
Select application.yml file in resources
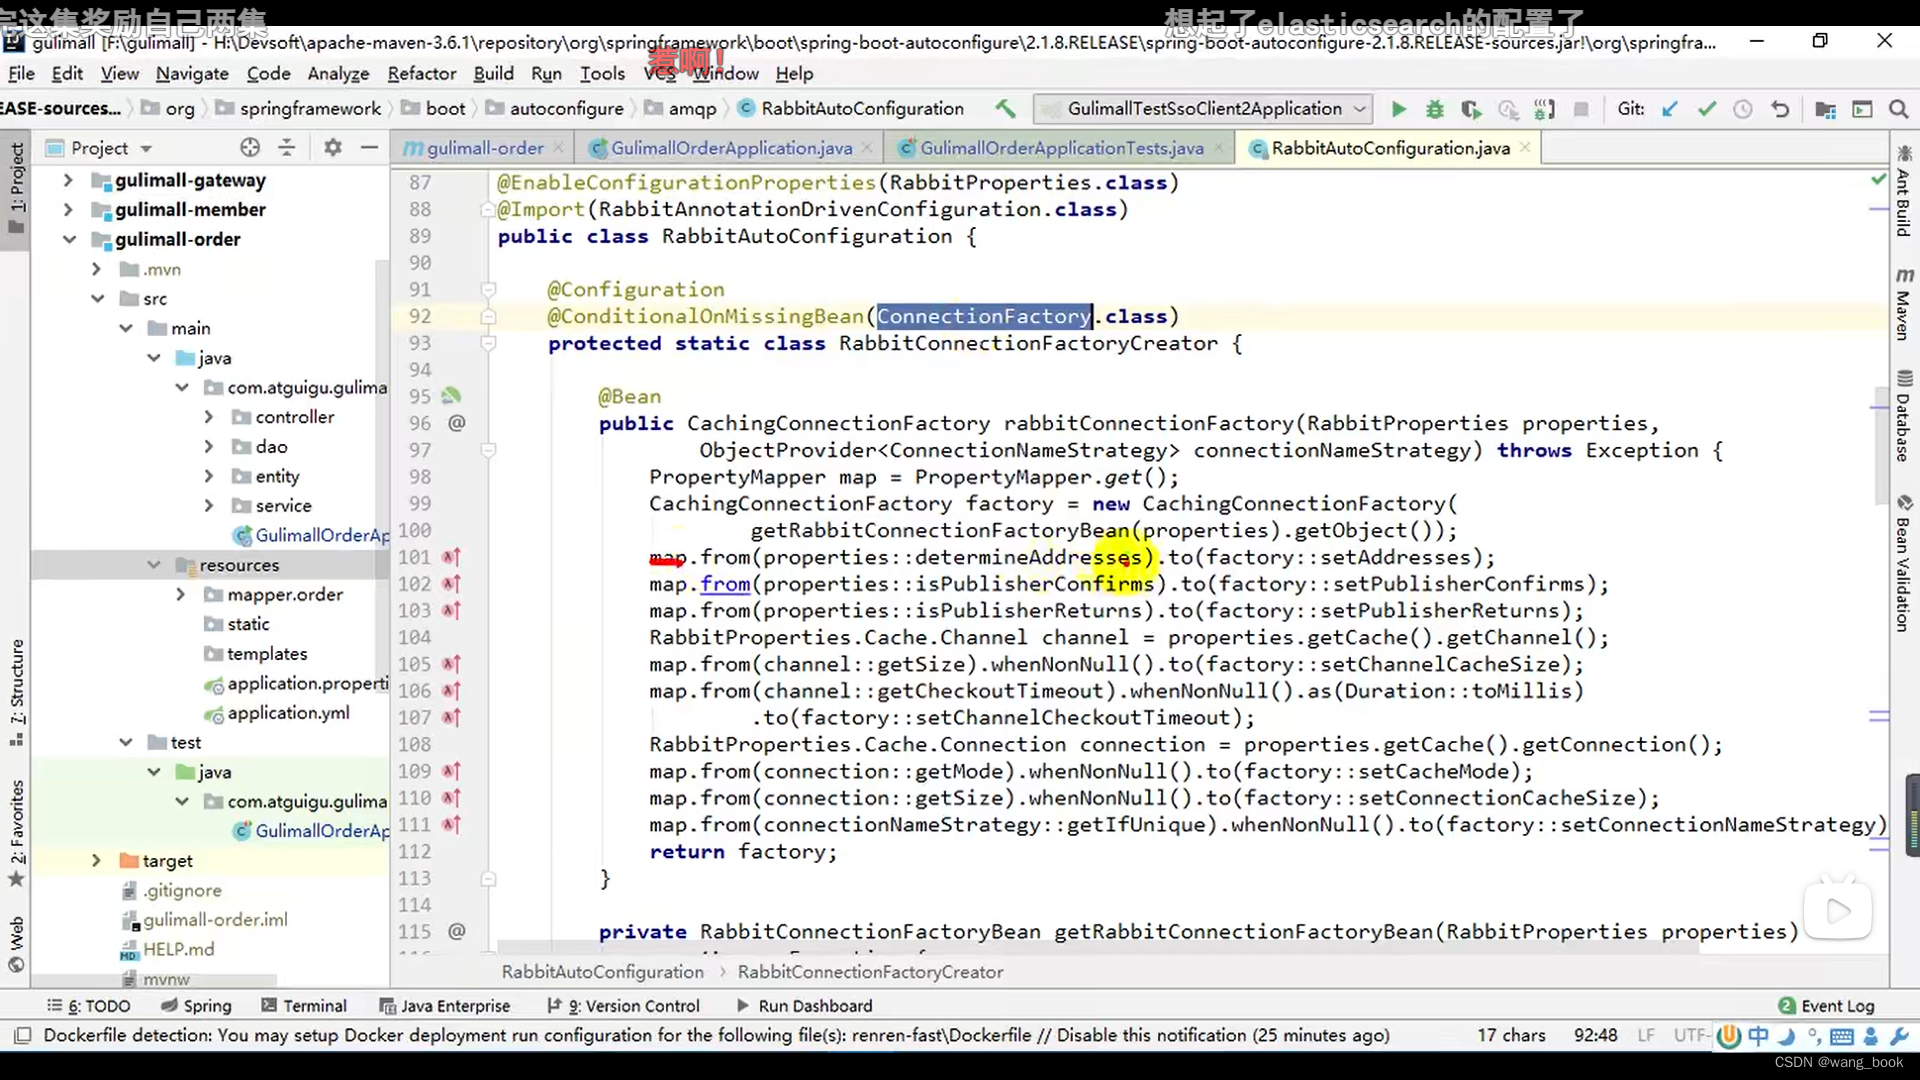(287, 712)
